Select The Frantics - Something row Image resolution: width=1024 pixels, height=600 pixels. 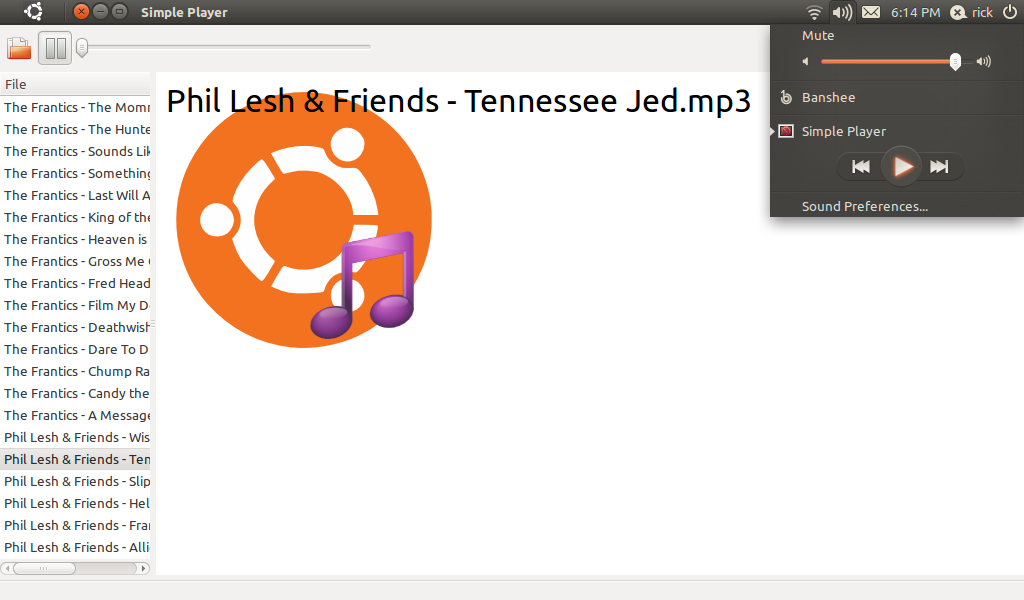(75, 173)
